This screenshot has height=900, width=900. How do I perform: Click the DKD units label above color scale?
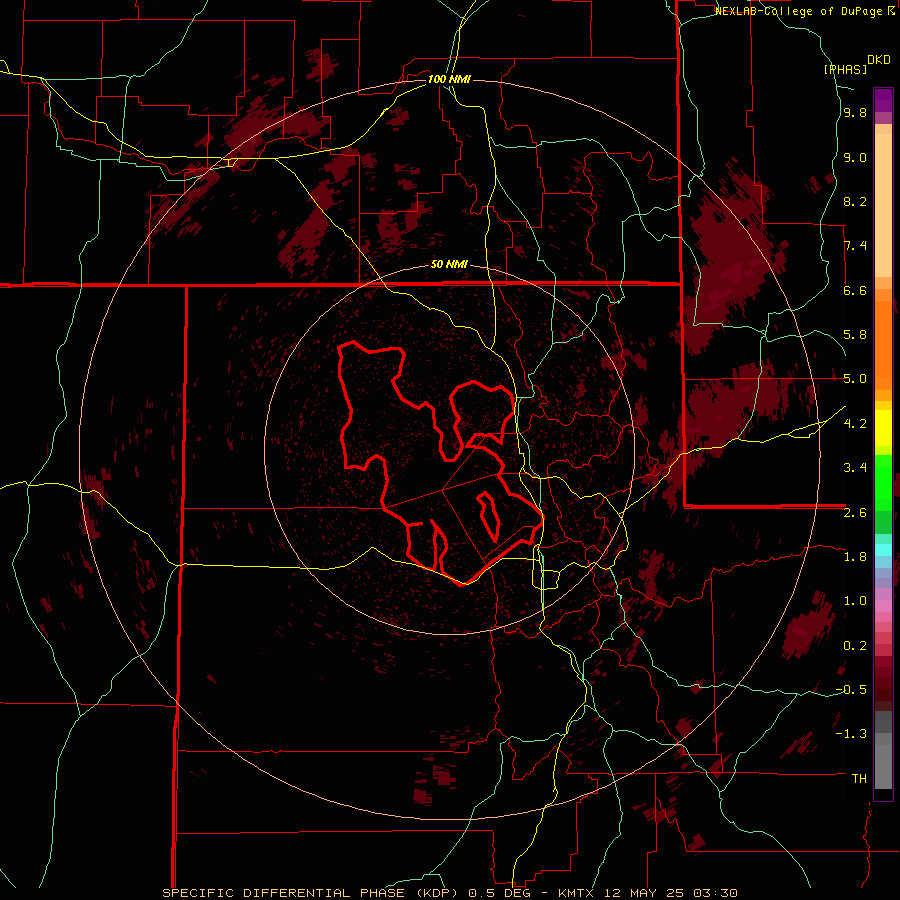(x=879, y=60)
